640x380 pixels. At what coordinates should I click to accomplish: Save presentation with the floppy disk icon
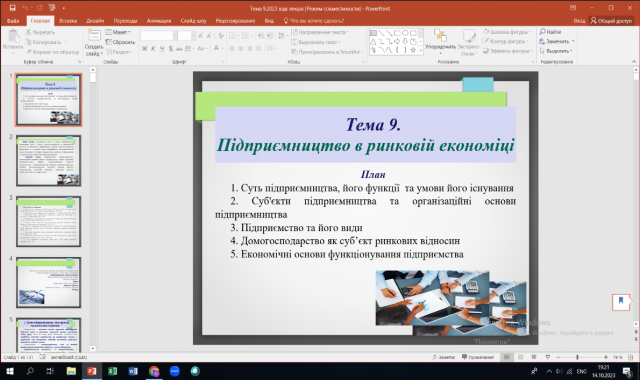pos(13,8)
